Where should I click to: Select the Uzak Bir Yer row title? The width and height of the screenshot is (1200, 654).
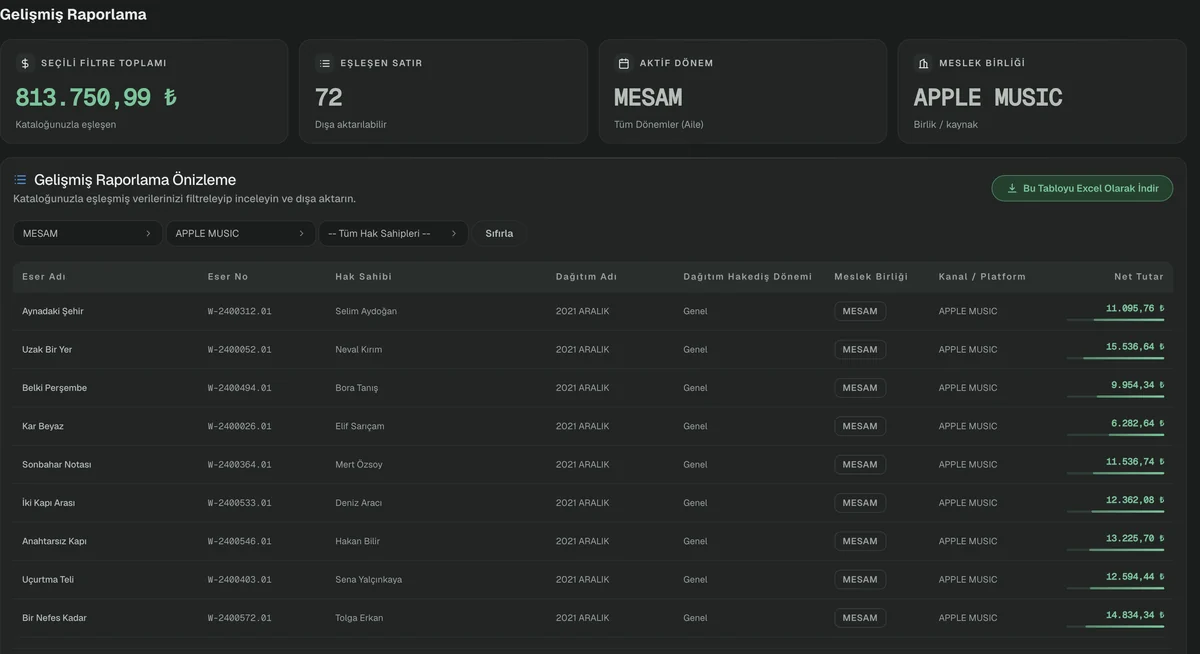click(x=47, y=350)
